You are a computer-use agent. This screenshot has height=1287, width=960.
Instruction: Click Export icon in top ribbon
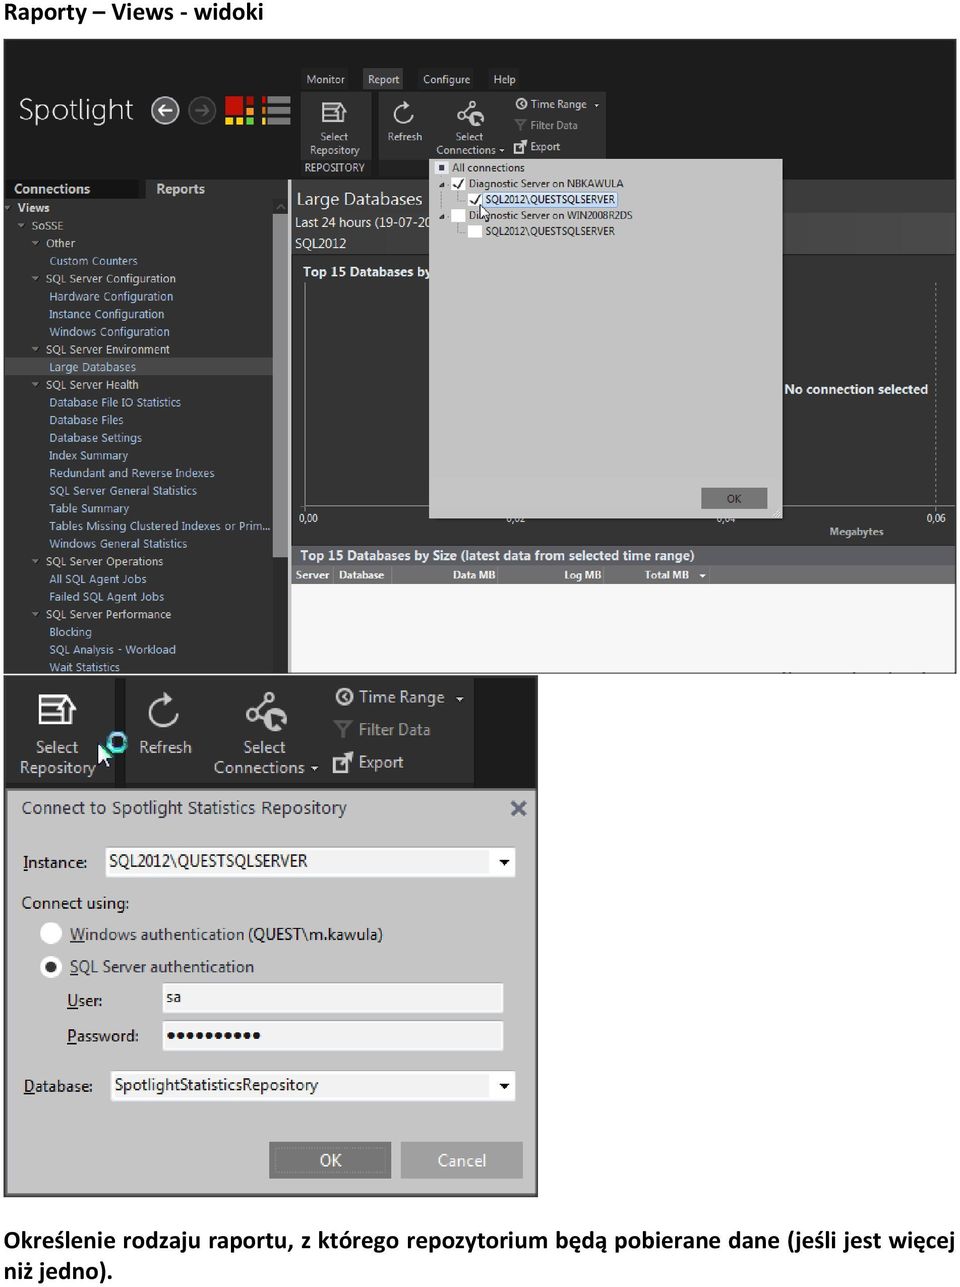520,147
